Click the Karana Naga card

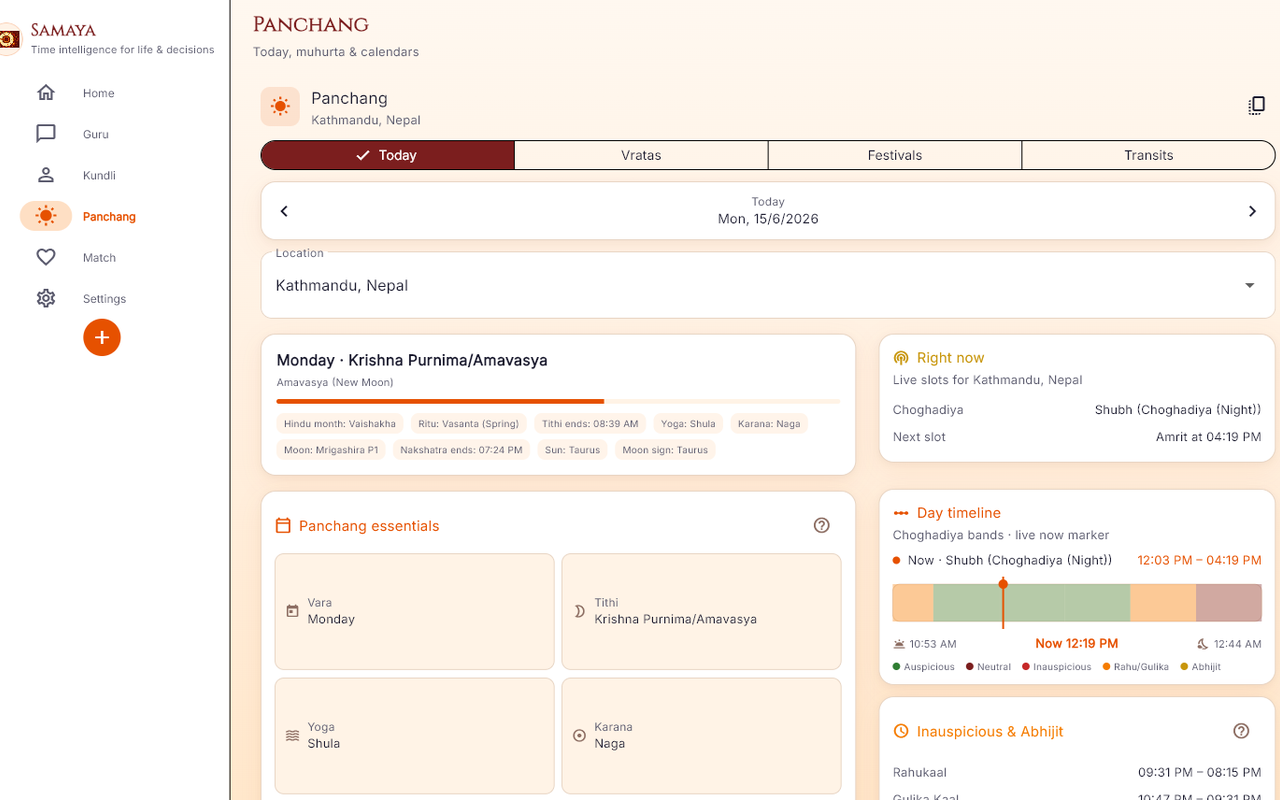click(701, 735)
